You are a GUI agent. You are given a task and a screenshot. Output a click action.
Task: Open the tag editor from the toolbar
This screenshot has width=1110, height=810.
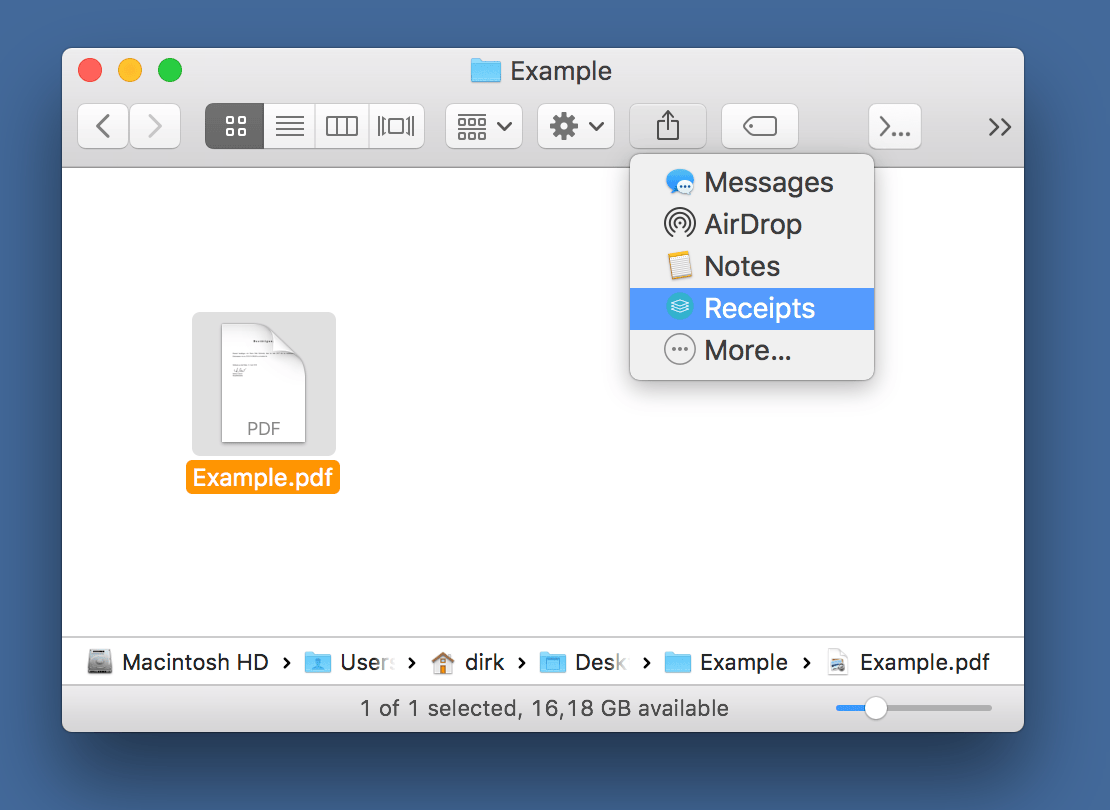pos(759,126)
